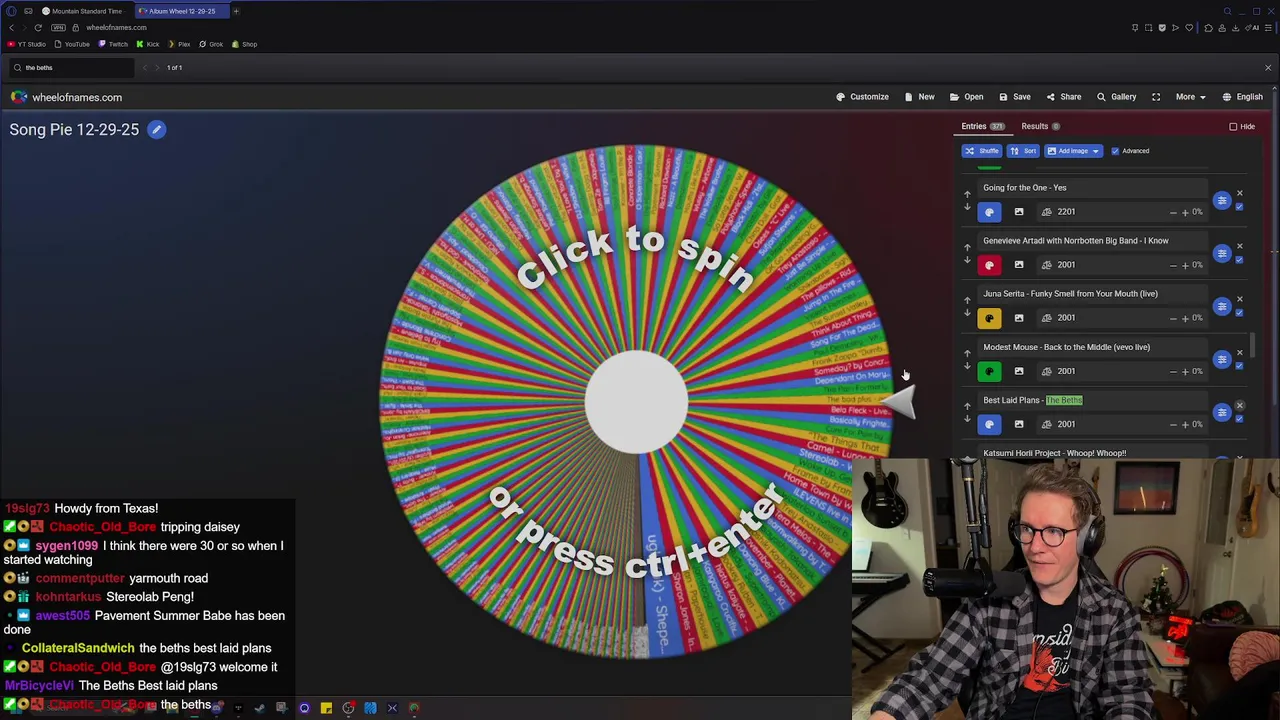The image size is (1280, 720).
Task: Open the Kick bookmark
Action: coord(148,44)
